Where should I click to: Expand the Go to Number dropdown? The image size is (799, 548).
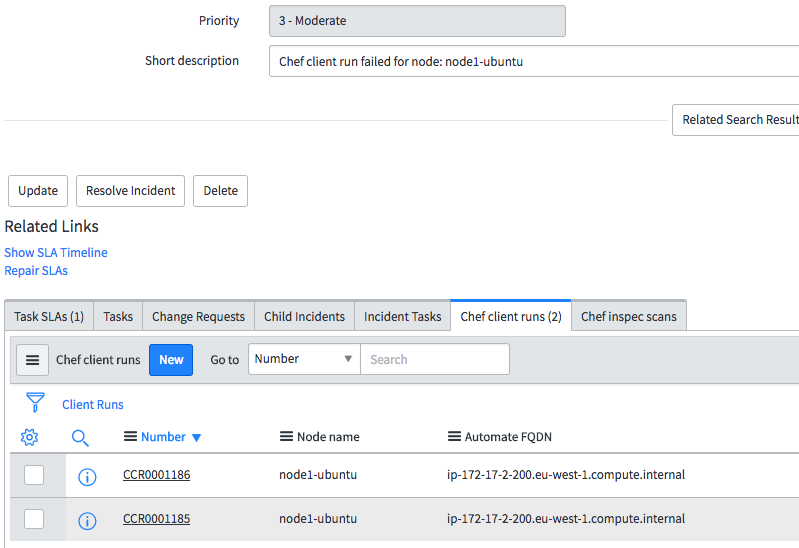304,359
